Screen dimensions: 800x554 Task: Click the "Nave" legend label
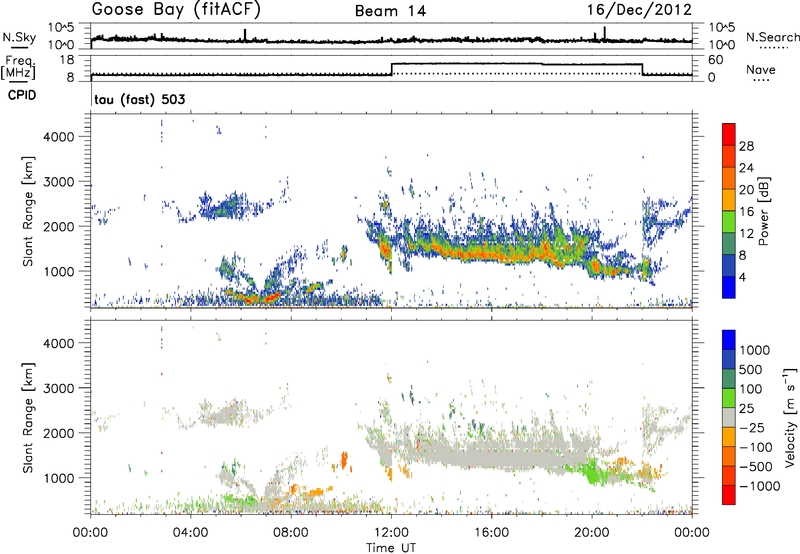tap(761, 69)
